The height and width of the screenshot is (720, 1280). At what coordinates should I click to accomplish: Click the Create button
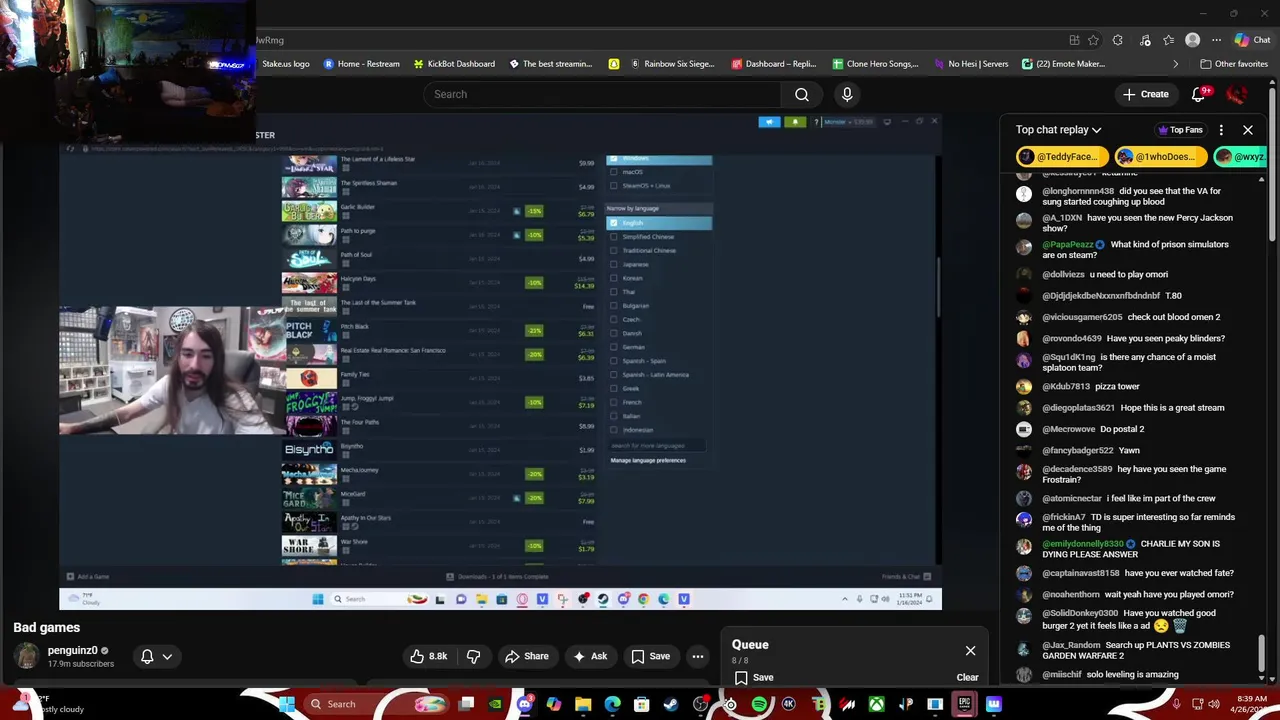[1145, 94]
